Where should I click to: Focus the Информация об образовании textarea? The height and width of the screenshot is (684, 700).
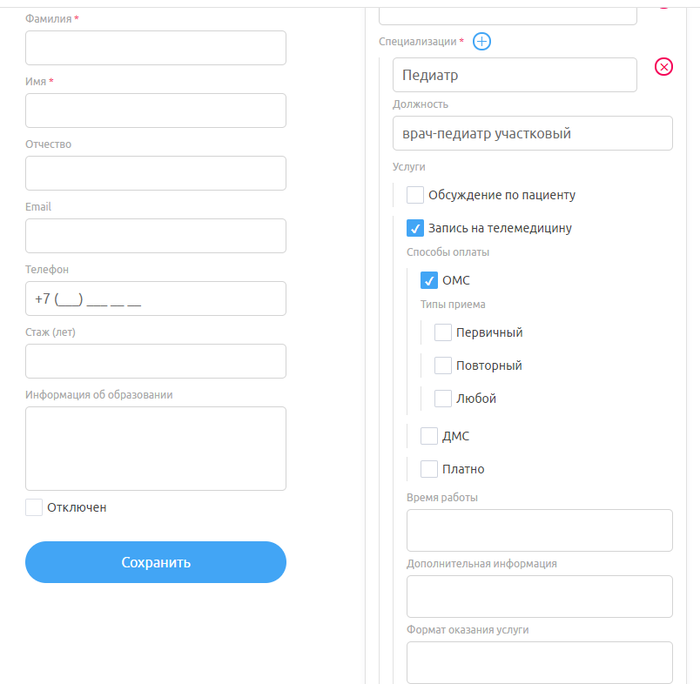tap(156, 448)
